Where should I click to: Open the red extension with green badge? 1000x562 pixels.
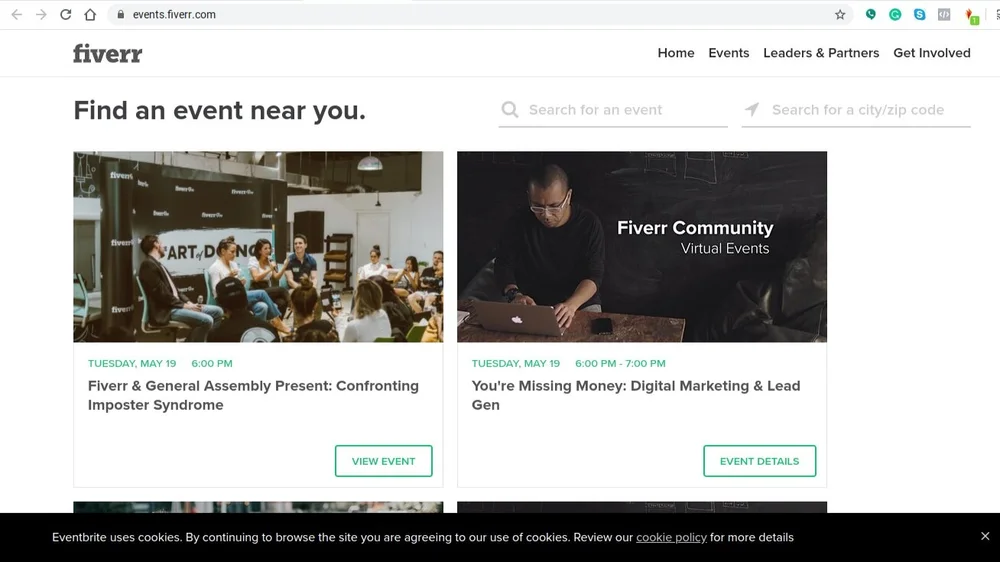point(971,17)
